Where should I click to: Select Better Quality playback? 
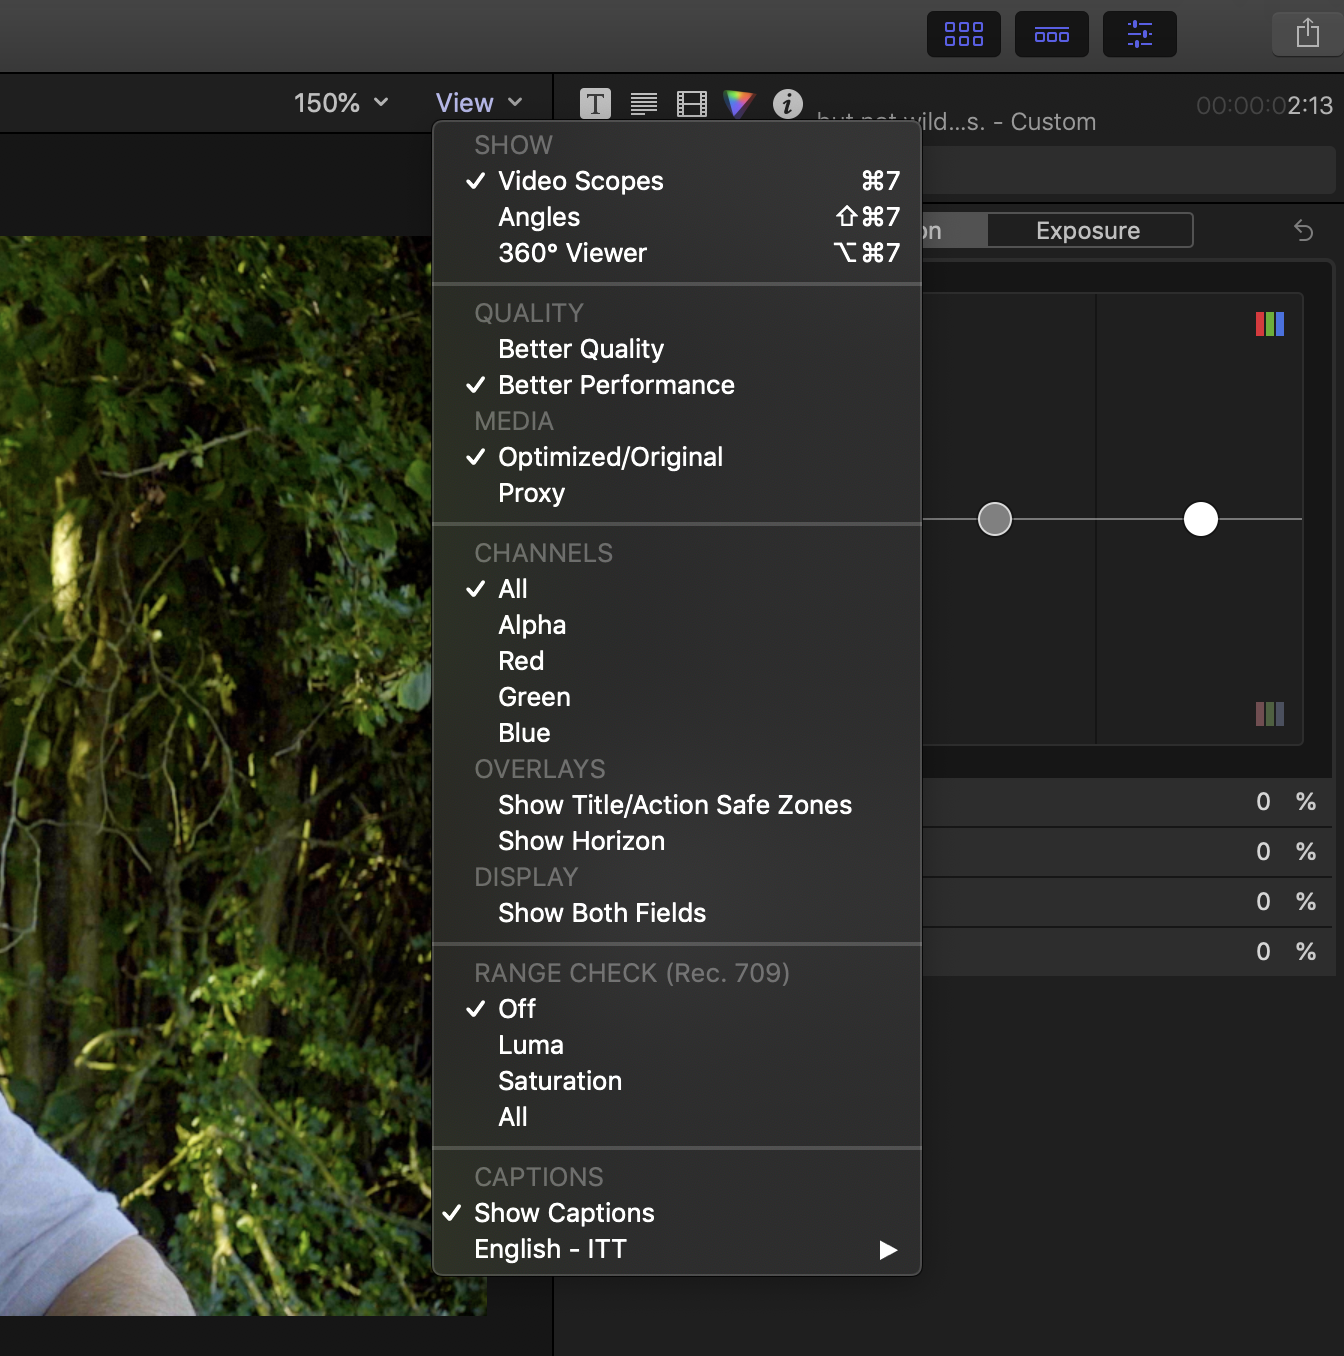click(677, 349)
